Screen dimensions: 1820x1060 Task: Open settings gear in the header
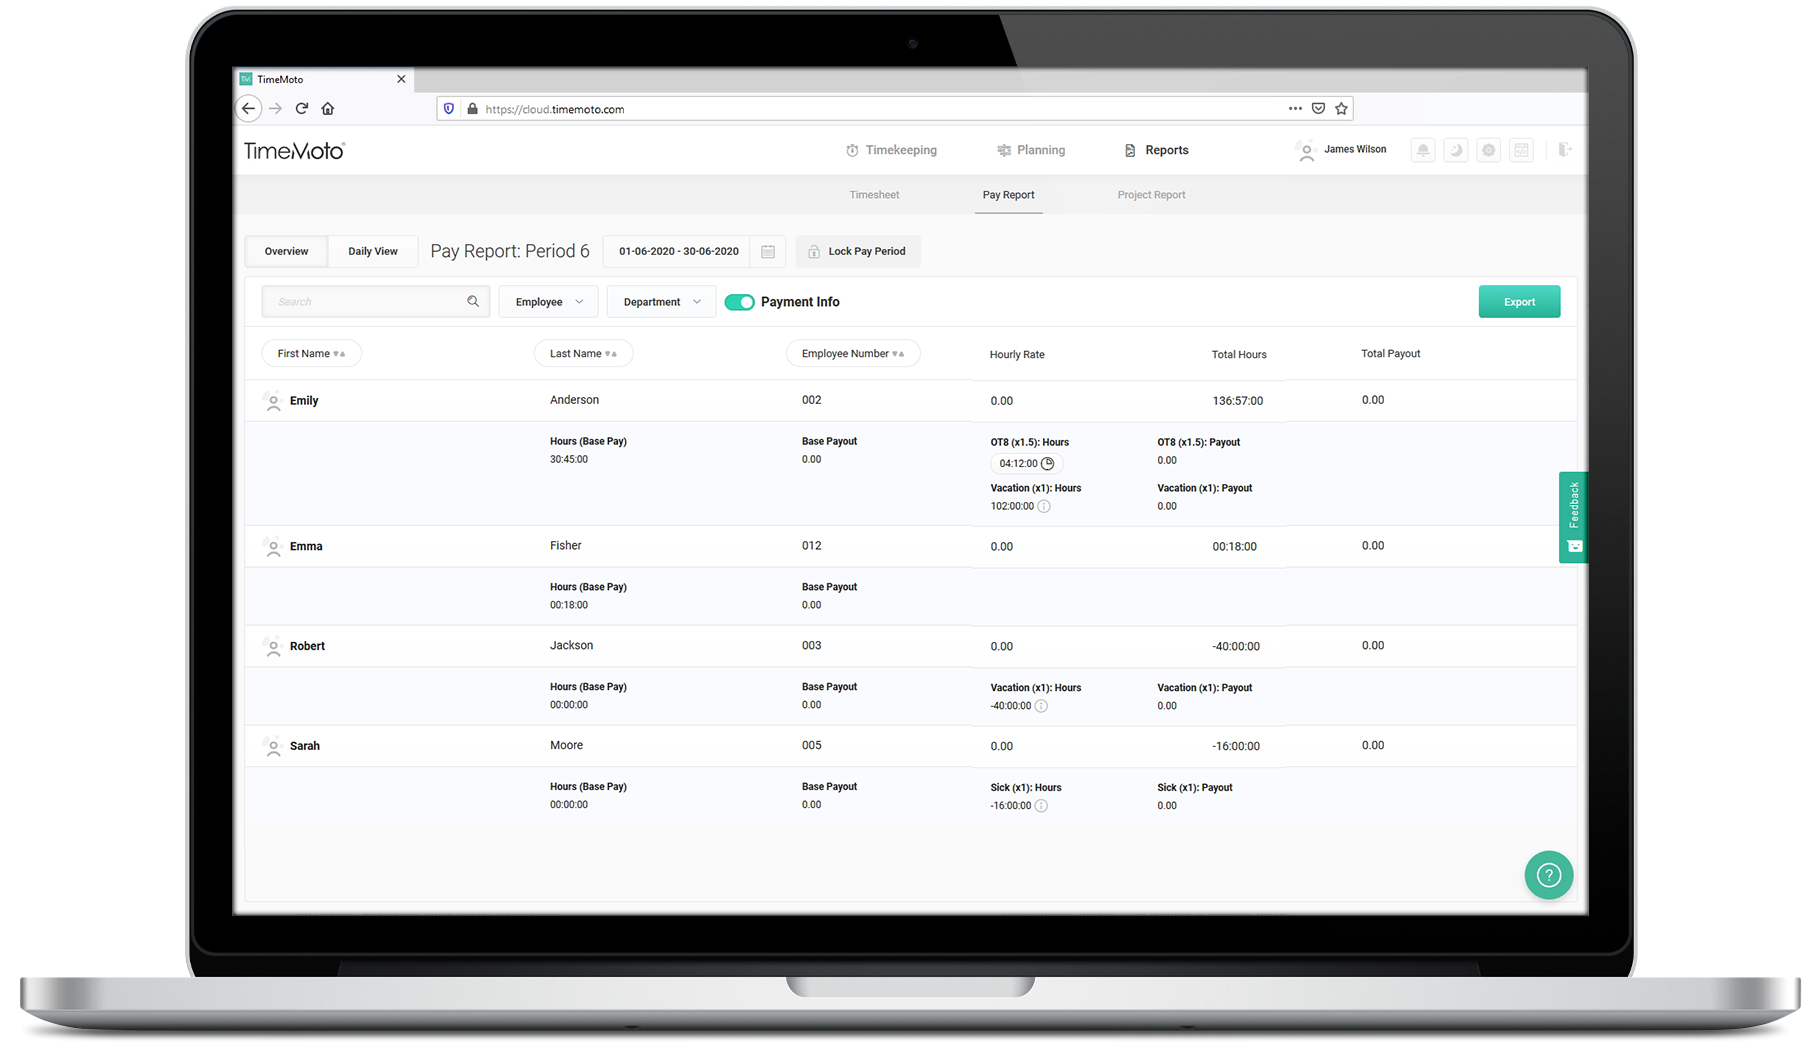(x=1489, y=150)
